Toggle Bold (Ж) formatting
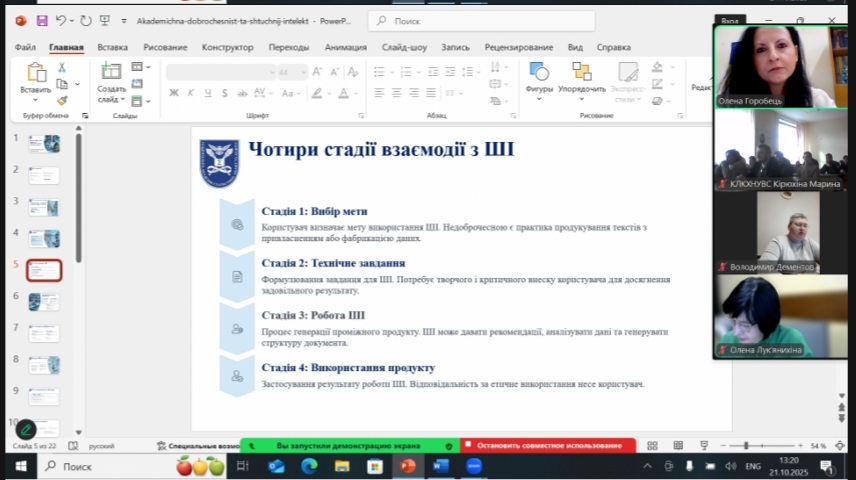 tap(174, 92)
